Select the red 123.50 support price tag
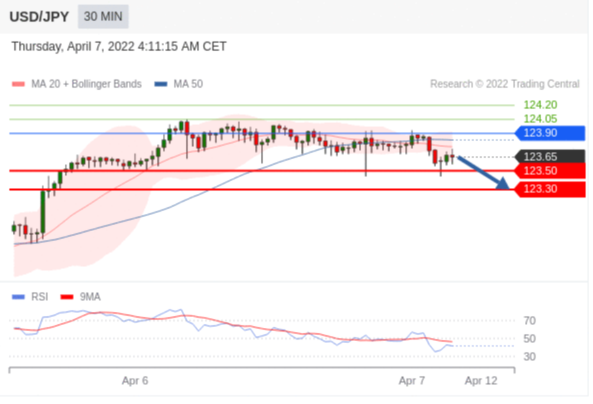This screenshot has height=404, width=593. 550,171
